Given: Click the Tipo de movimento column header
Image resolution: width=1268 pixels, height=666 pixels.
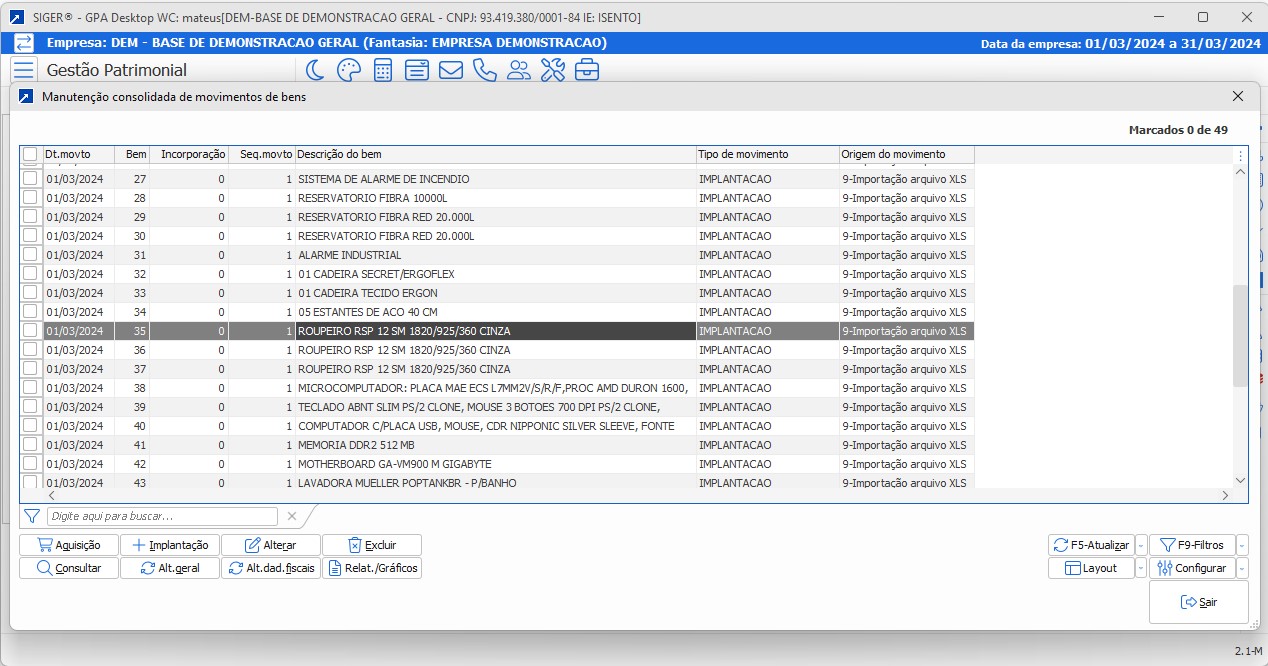Looking at the screenshot, I should coord(767,154).
